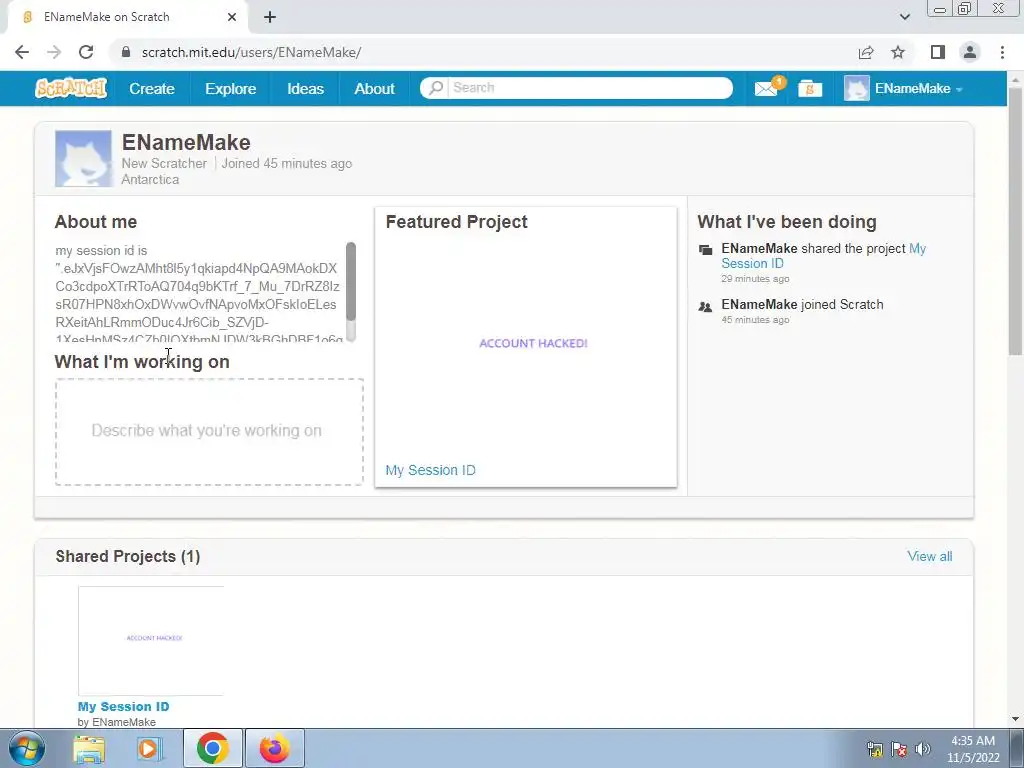Click the Scratch logo in navbar
Image resolution: width=1024 pixels, height=768 pixels.
71,88
